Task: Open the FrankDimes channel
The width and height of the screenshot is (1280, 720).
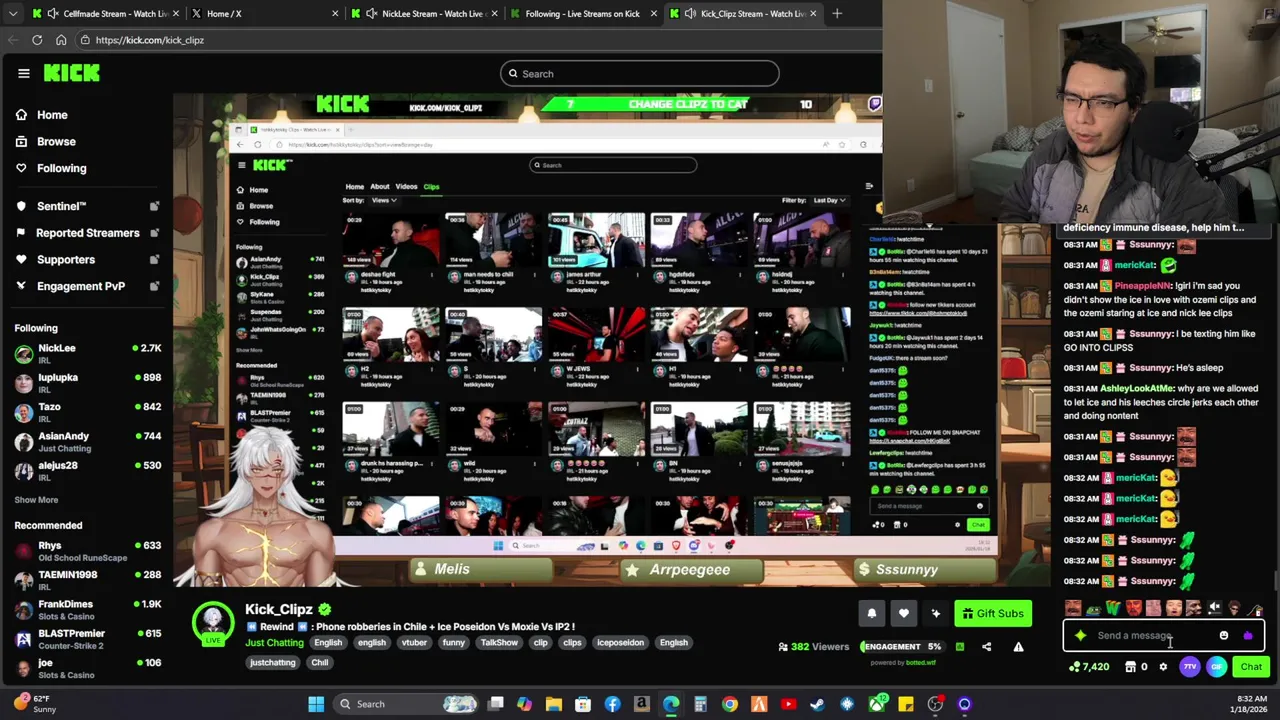Action: (x=87, y=609)
